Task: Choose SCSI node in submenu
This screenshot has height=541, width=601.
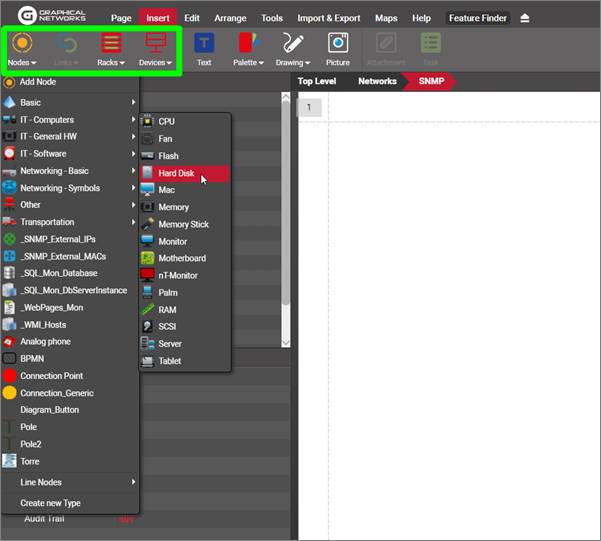Action: pos(185,326)
